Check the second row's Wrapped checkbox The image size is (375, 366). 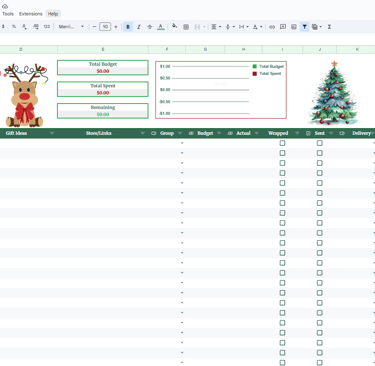tap(282, 153)
